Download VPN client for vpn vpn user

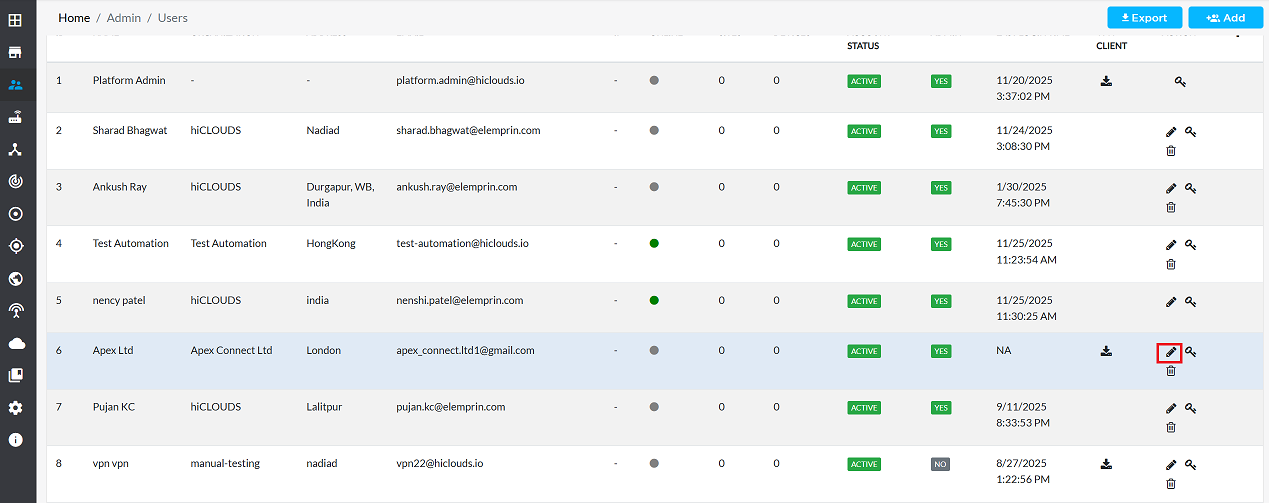coord(1106,464)
